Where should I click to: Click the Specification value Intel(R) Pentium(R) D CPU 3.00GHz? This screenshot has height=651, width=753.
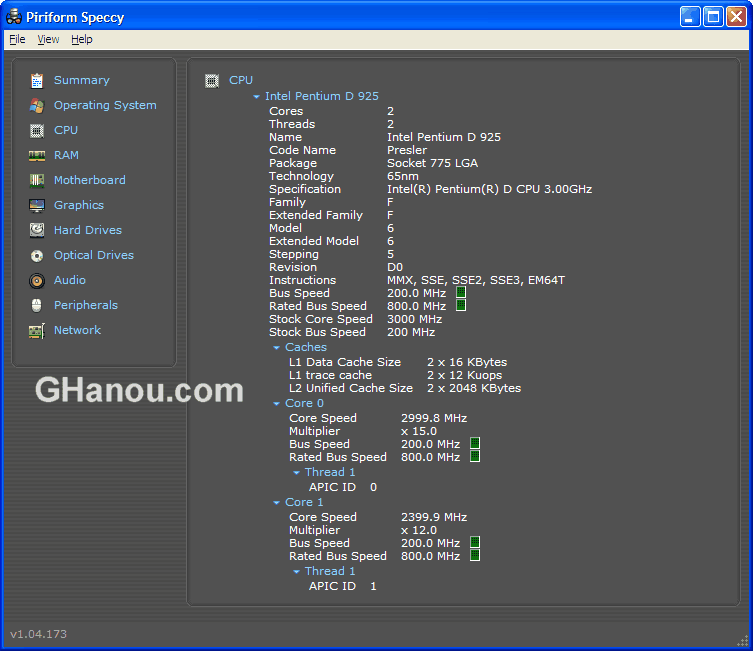pos(489,189)
